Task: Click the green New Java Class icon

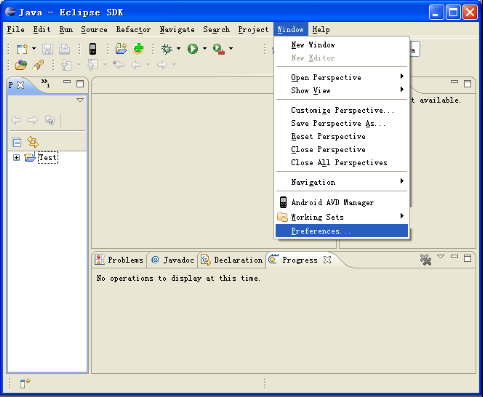Action: pyautogui.click(x=138, y=49)
